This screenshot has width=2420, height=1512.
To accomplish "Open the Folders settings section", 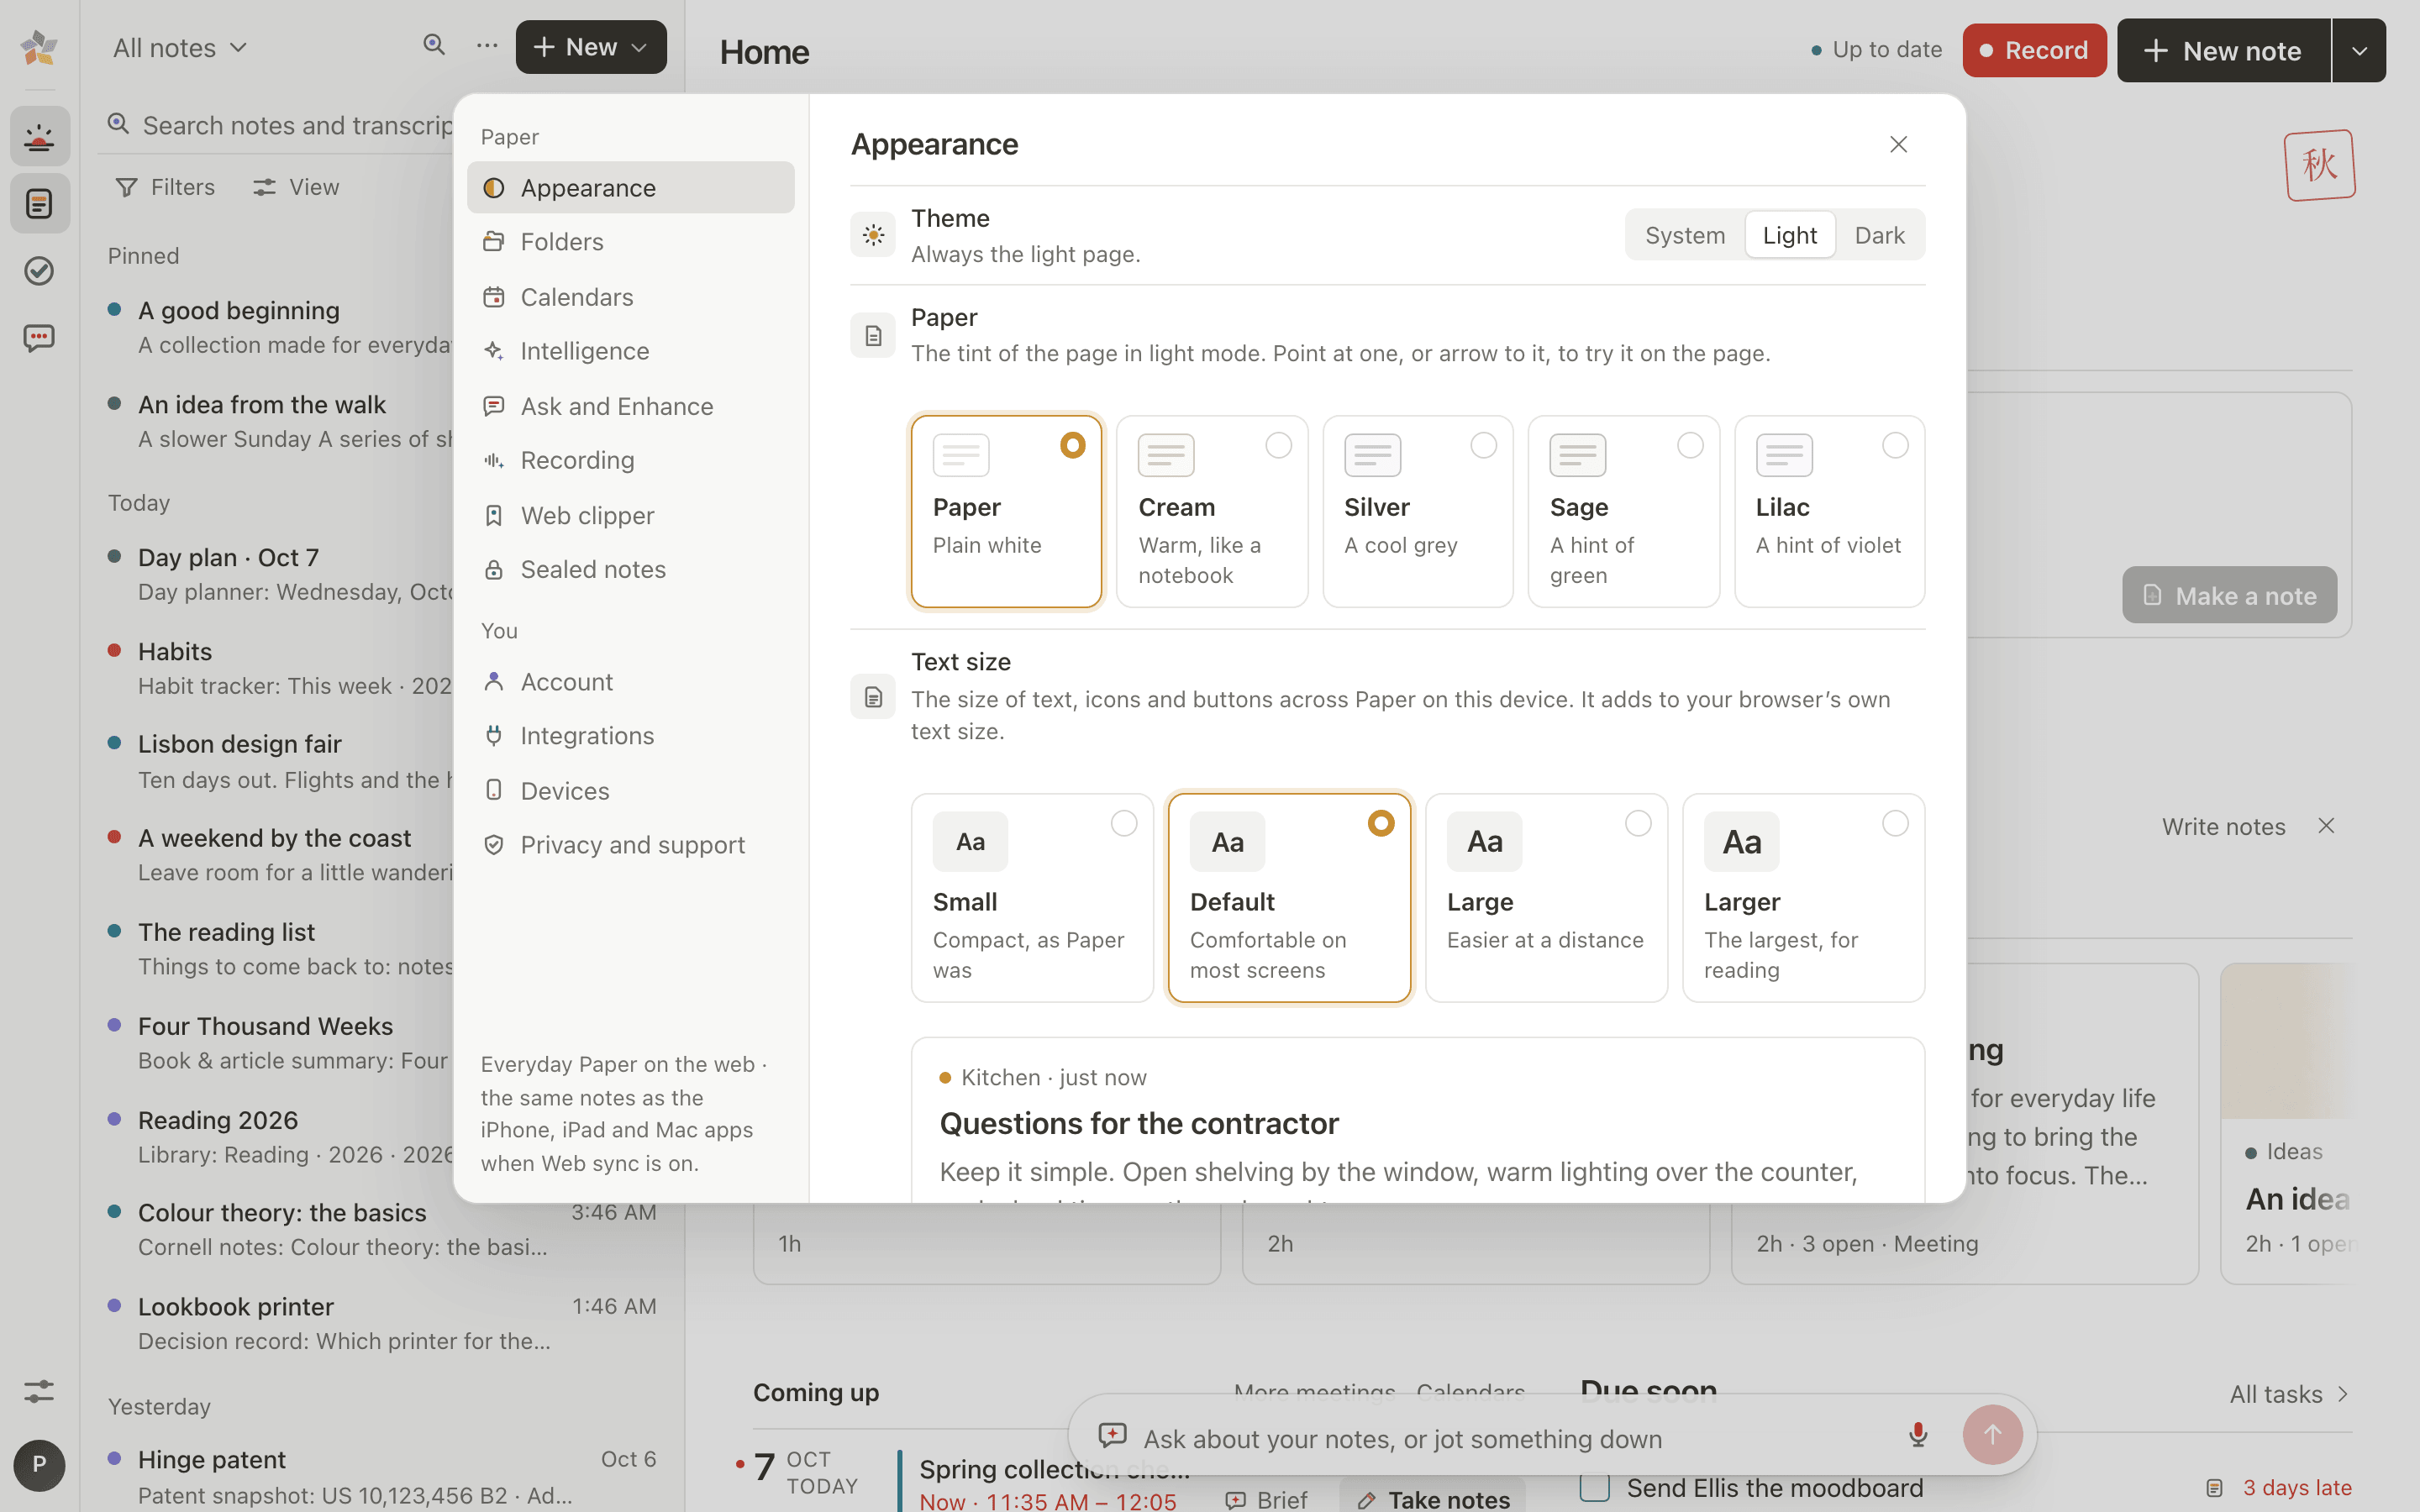I will point(630,242).
